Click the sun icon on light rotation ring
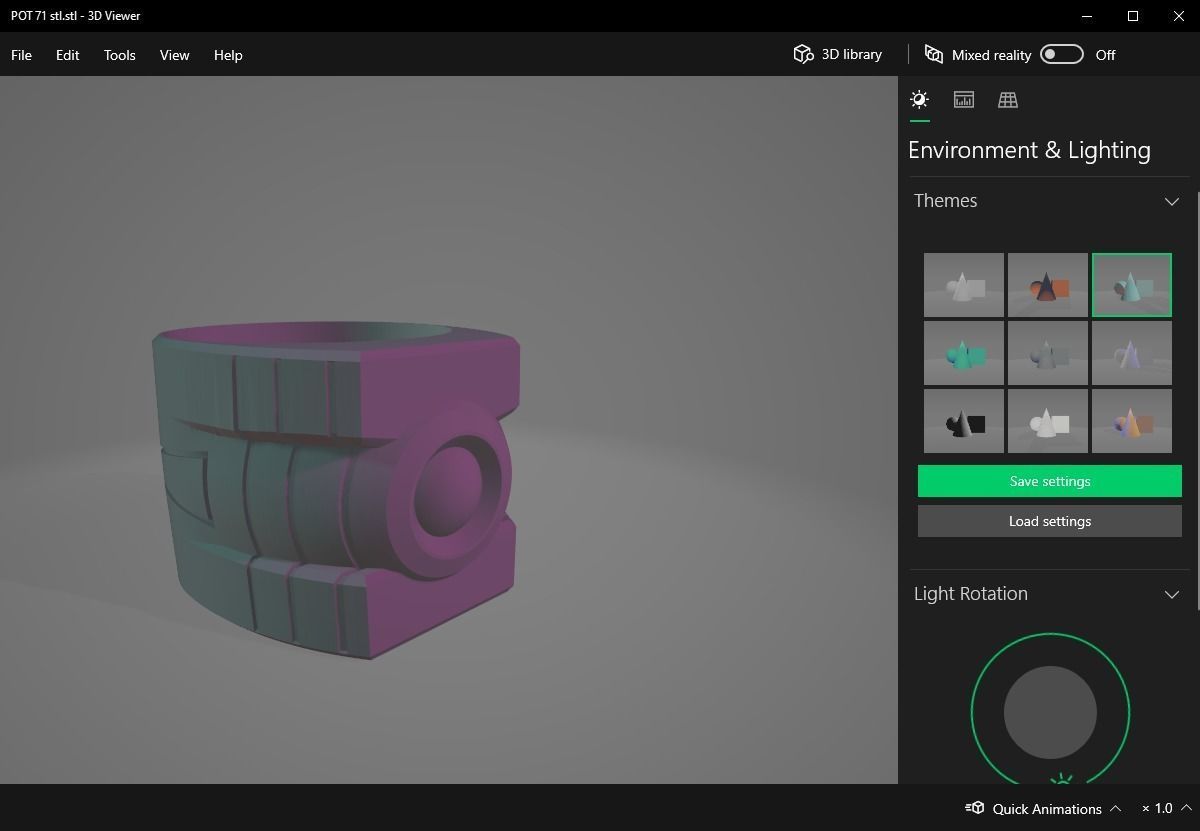 1061,779
